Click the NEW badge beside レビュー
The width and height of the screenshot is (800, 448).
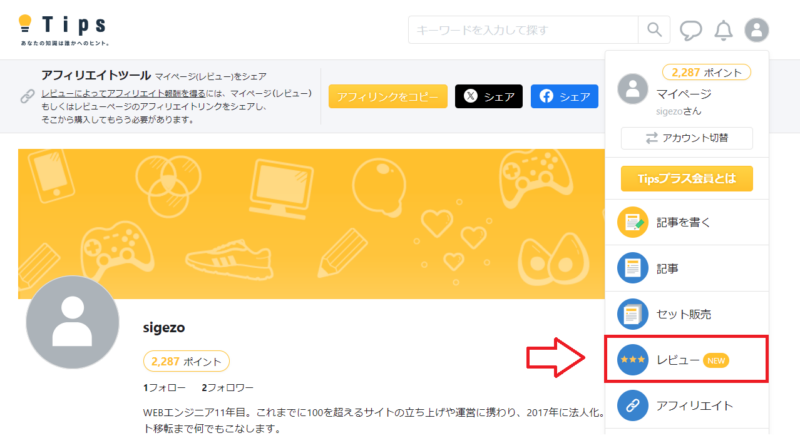click(x=716, y=361)
